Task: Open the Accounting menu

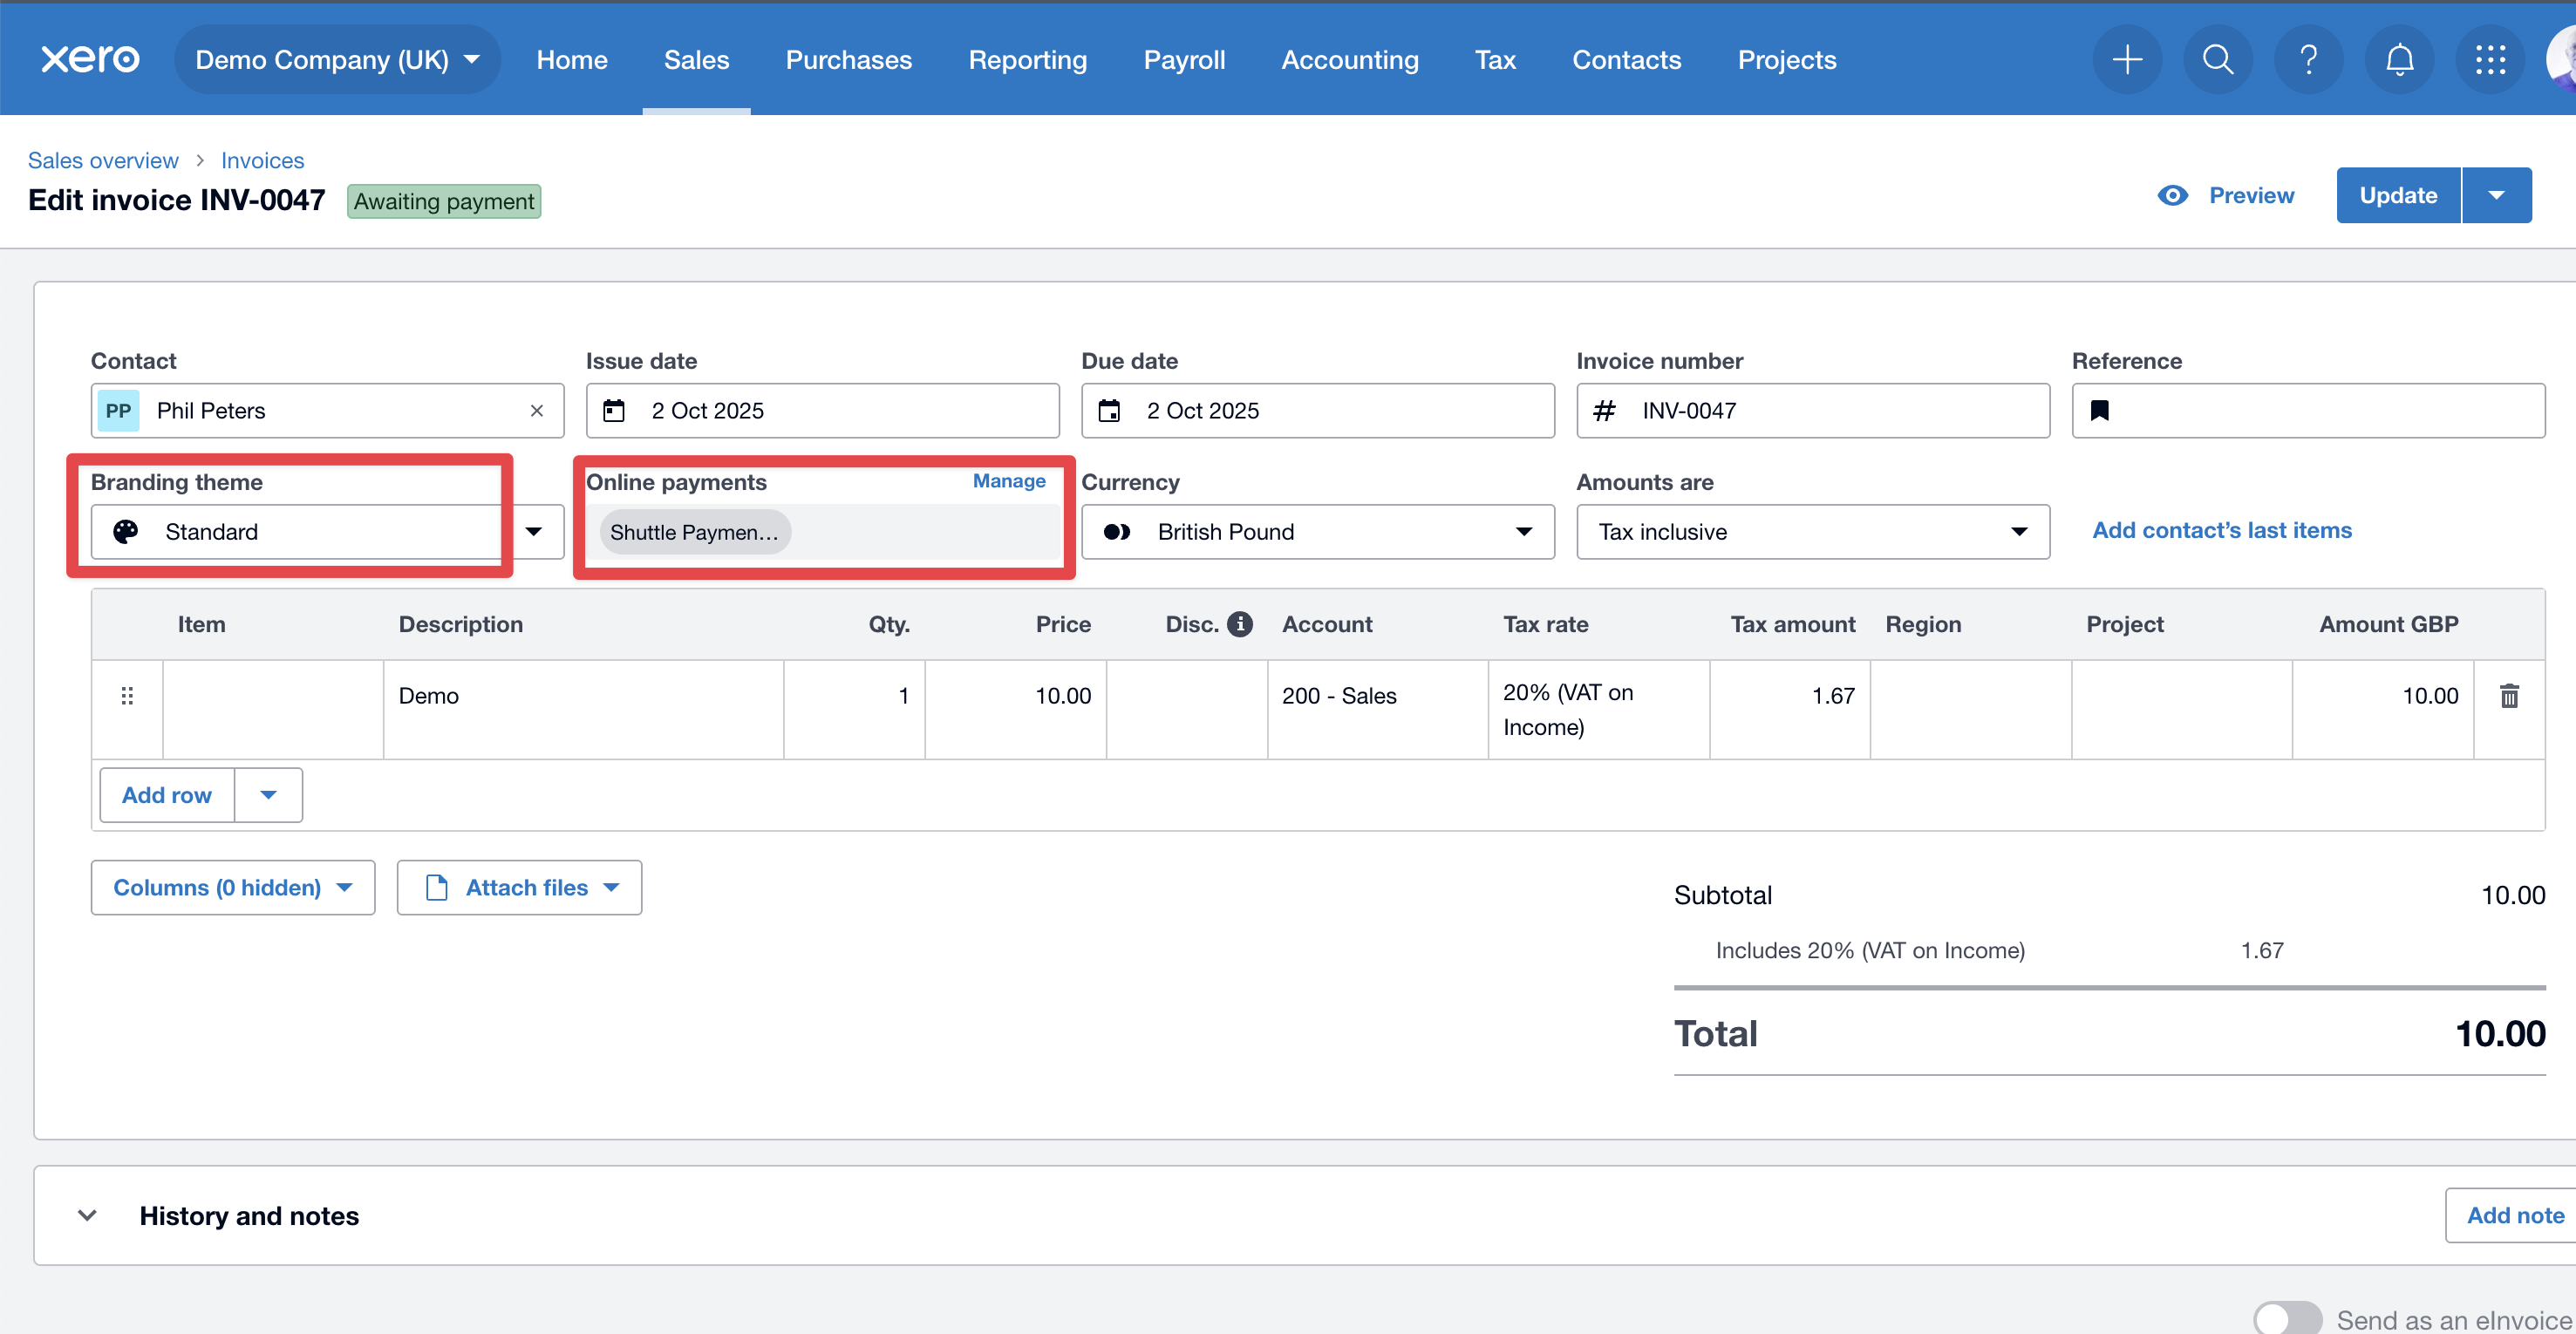Action: (1349, 60)
